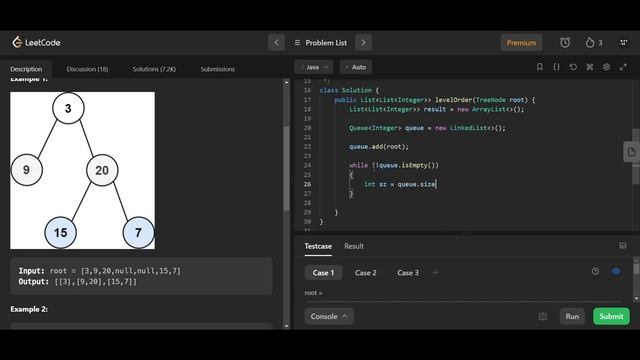Click the 'queue.add(root);' code line
Image resolution: width=640 pixels, height=360 pixels.
click(x=378, y=147)
